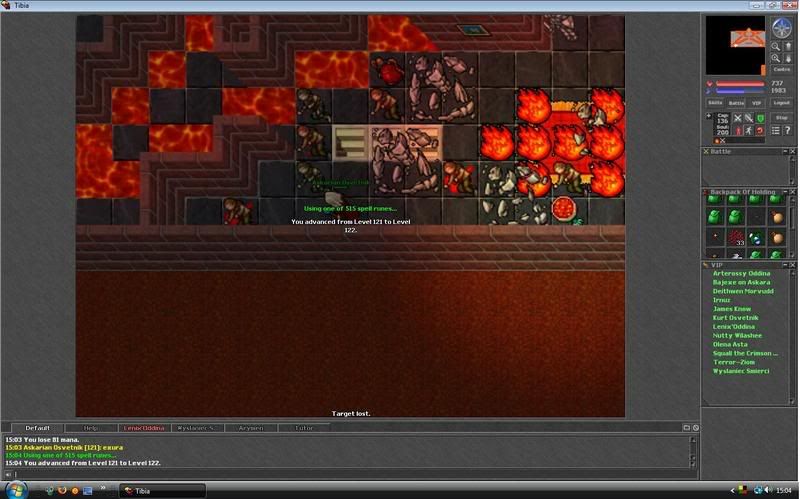Image resolution: width=800 pixels, height=499 pixels.
Task: Select VIP entry Arterossy Oddina
Action: coord(741,273)
